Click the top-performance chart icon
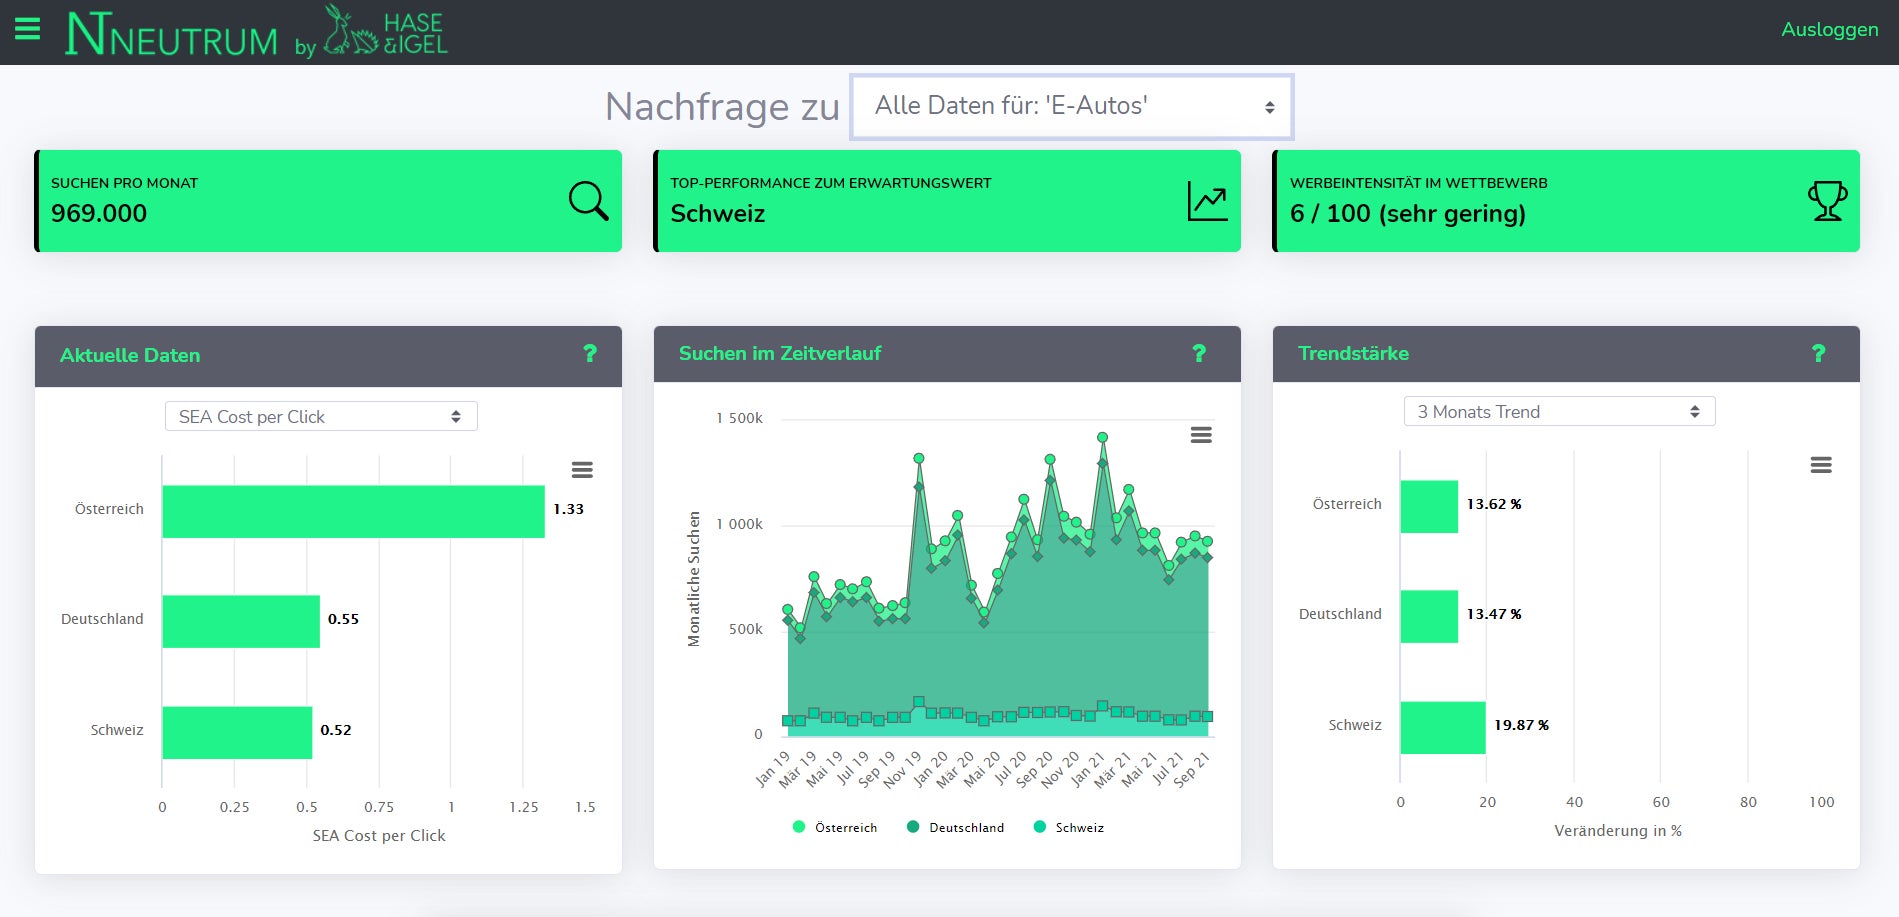 (x=1207, y=201)
